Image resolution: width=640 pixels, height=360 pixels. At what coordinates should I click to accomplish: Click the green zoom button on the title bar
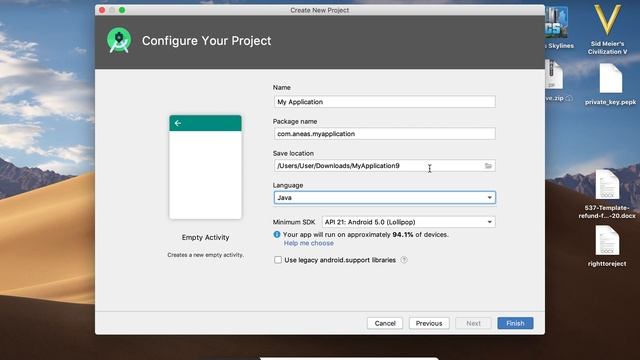click(122, 10)
